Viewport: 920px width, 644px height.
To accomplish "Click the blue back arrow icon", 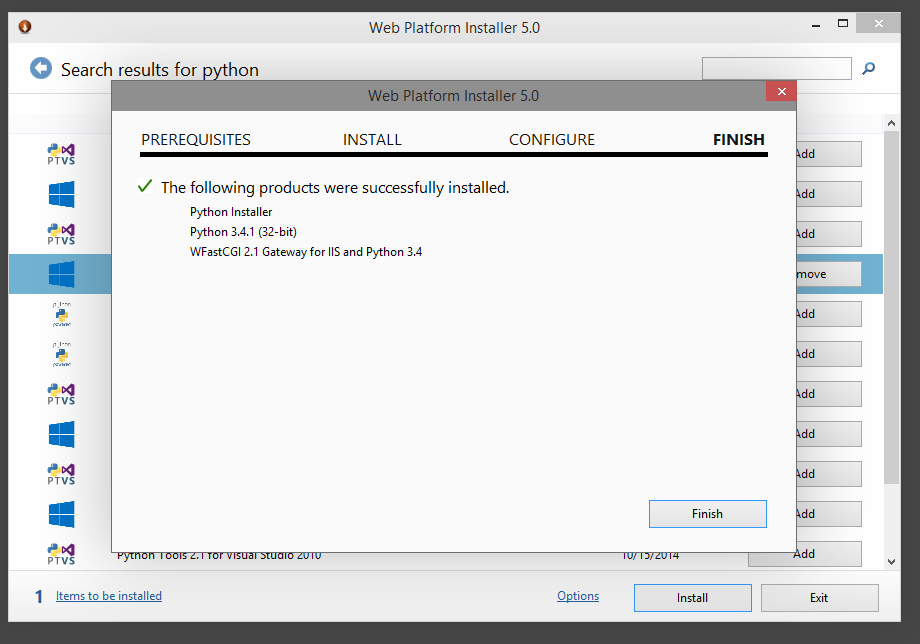I will point(41,69).
